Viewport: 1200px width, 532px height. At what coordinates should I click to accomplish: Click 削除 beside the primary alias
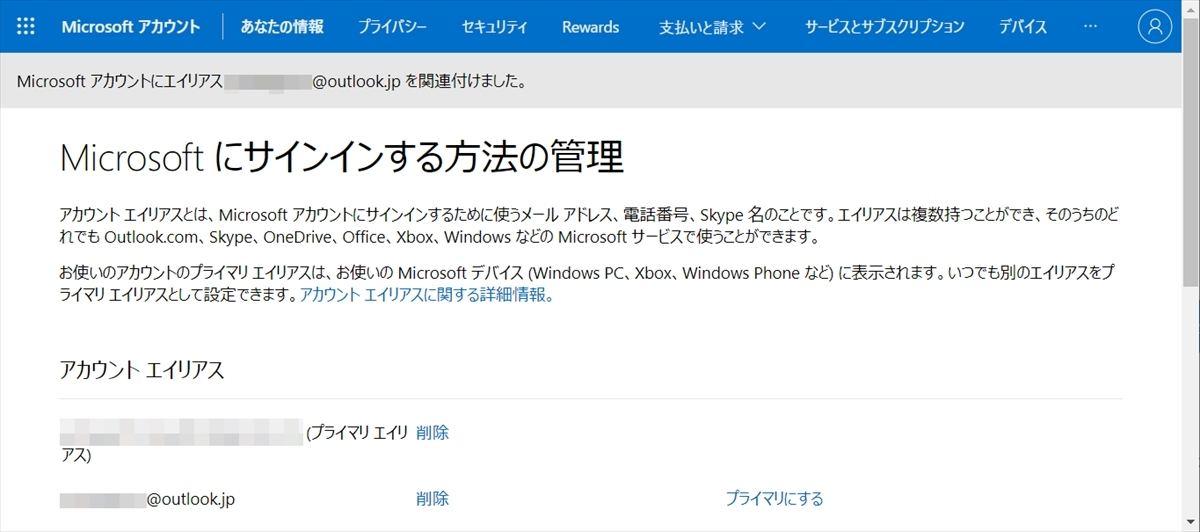point(432,433)
